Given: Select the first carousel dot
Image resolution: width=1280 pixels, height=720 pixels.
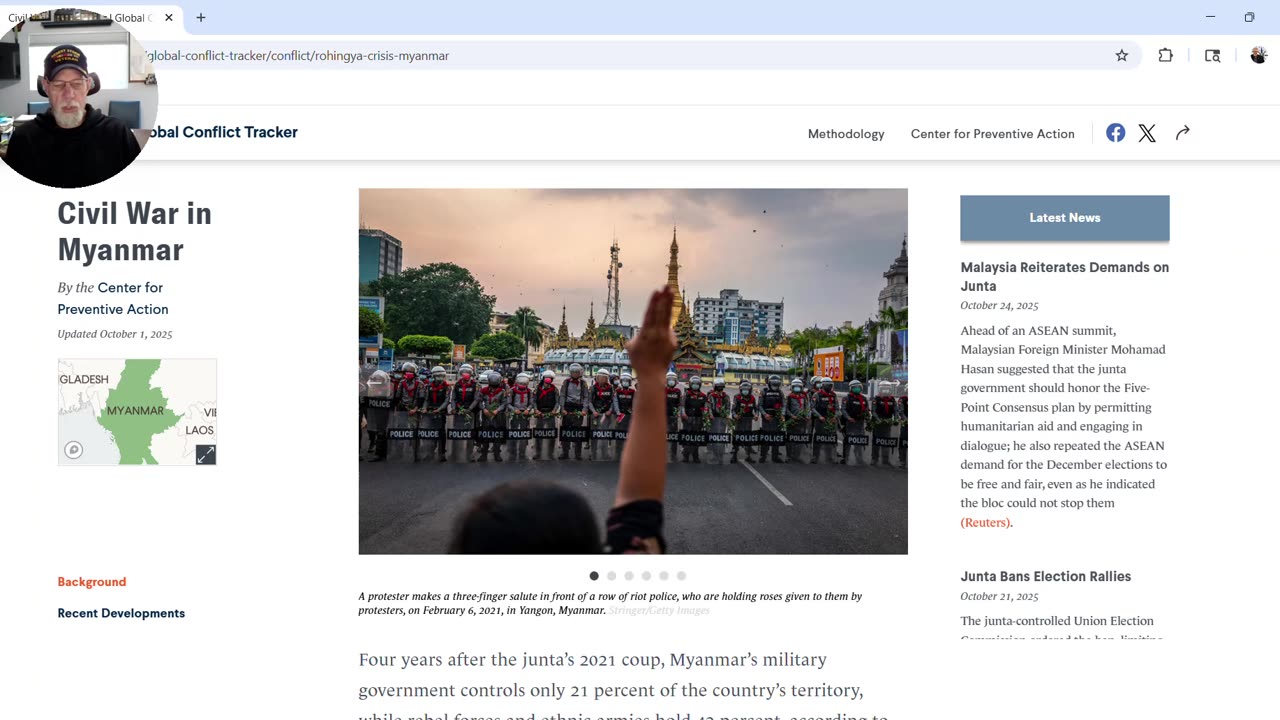Looking at the screenshot, I should tap(594, 576).
